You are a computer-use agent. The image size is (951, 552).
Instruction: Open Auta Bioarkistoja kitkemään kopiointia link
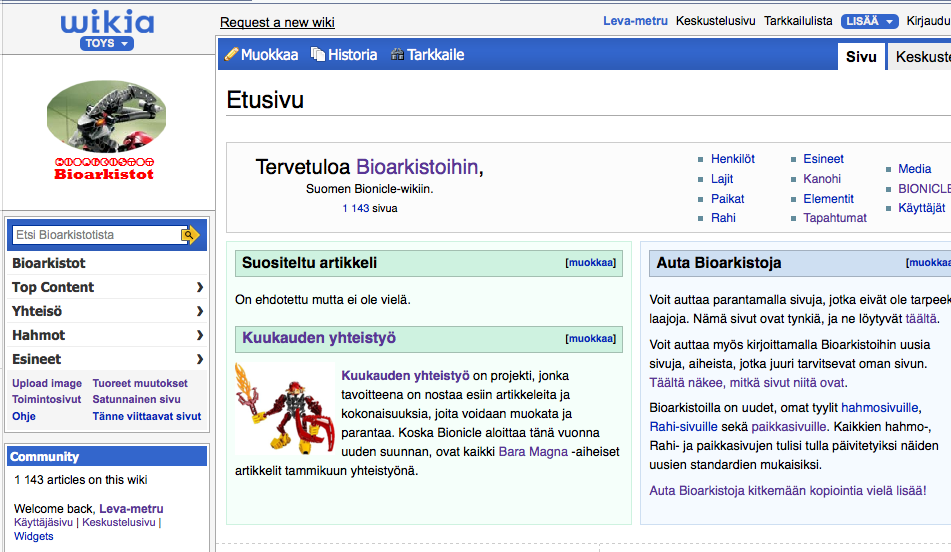[x=787, y=491]
